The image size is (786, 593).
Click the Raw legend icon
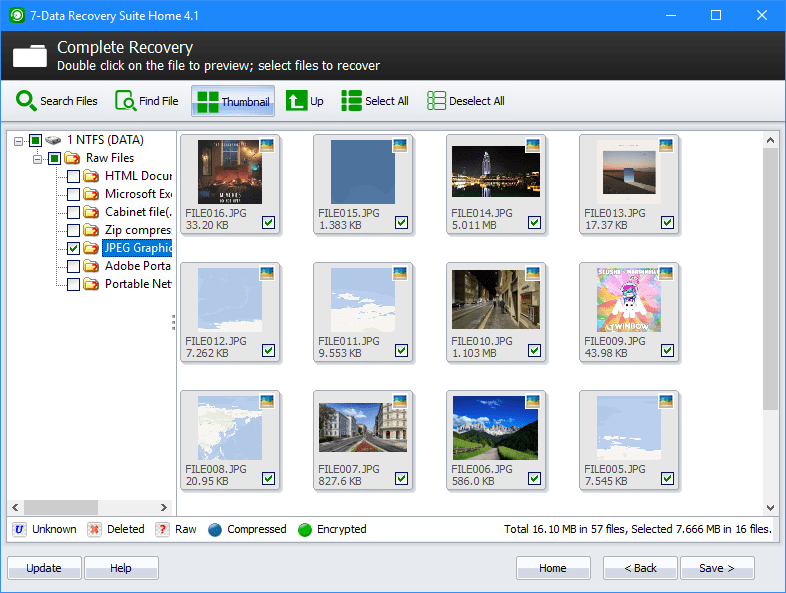click(x=162, y=529)
